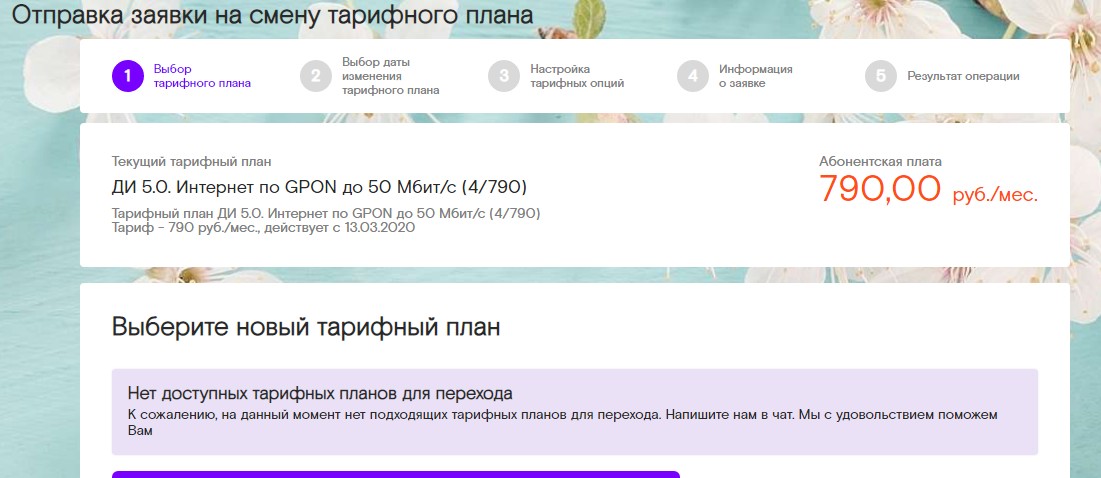Screen dimensions: 1101x478
Task: Click 'Тариф - 790 руб./мес., действует с 13.03.2020'
Action: (263, 227)
